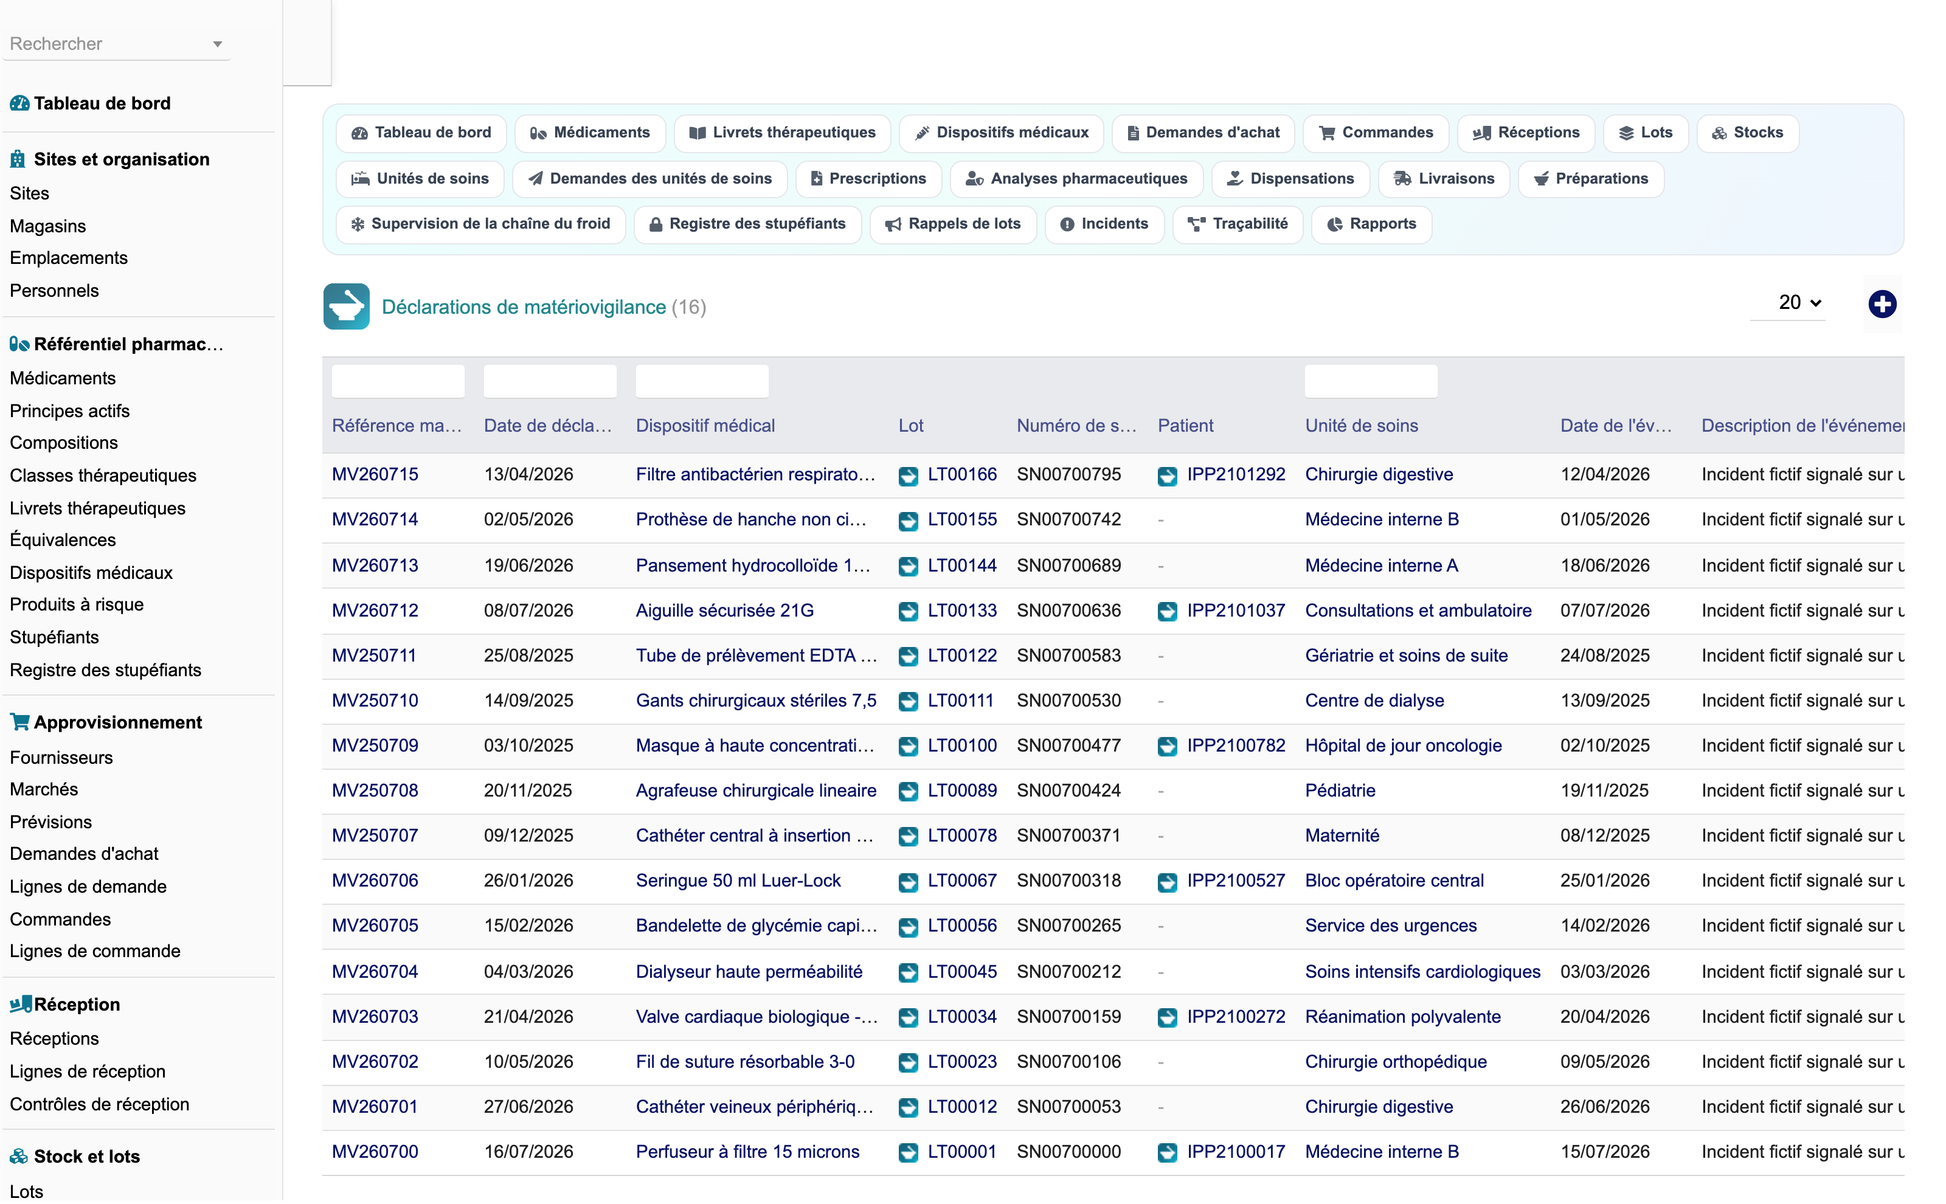The image size is (1946, 1204).
Task: Open Magasins in the sidebar
Action: [x=48, y=227]
